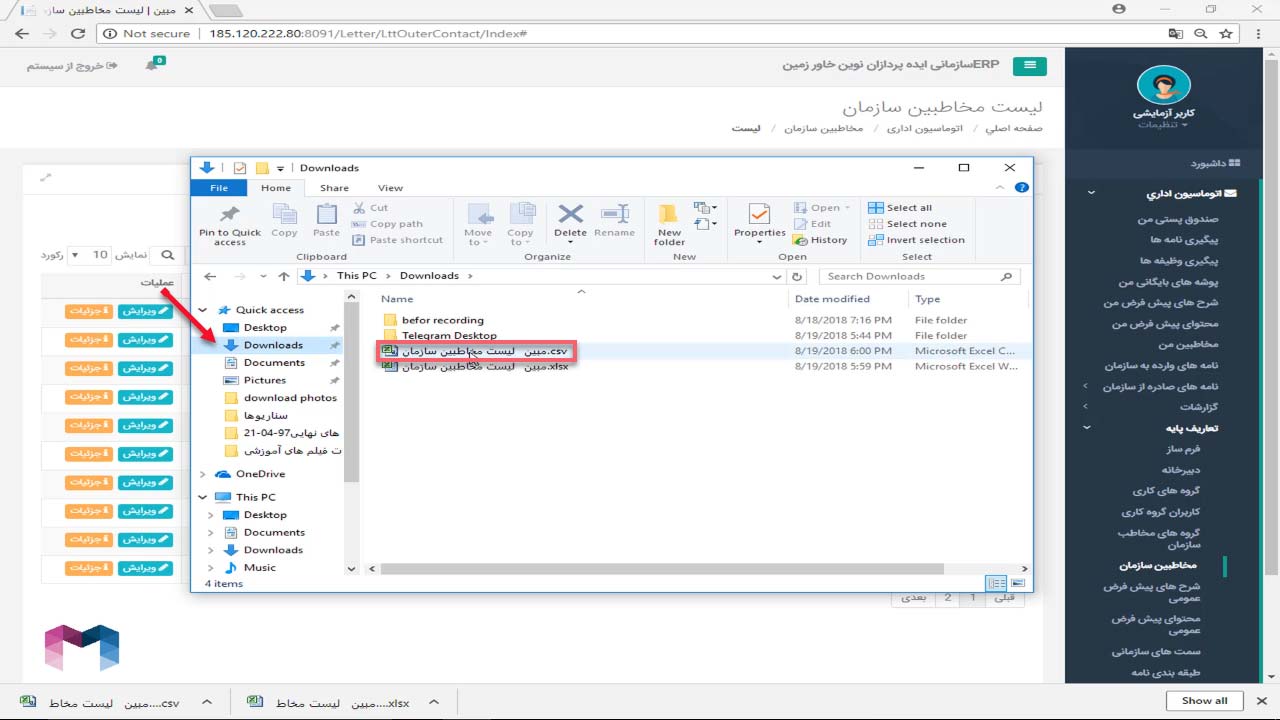1280x720 pixels.
Task: Open File Explorer help question mark
Action: coord(1021,187)
